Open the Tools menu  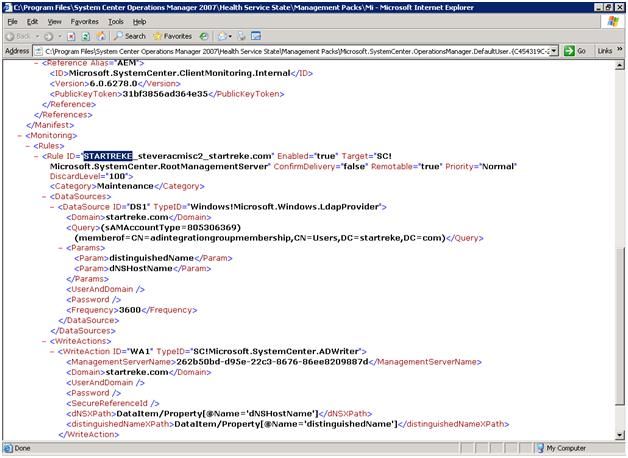click(x=116, y=22)
